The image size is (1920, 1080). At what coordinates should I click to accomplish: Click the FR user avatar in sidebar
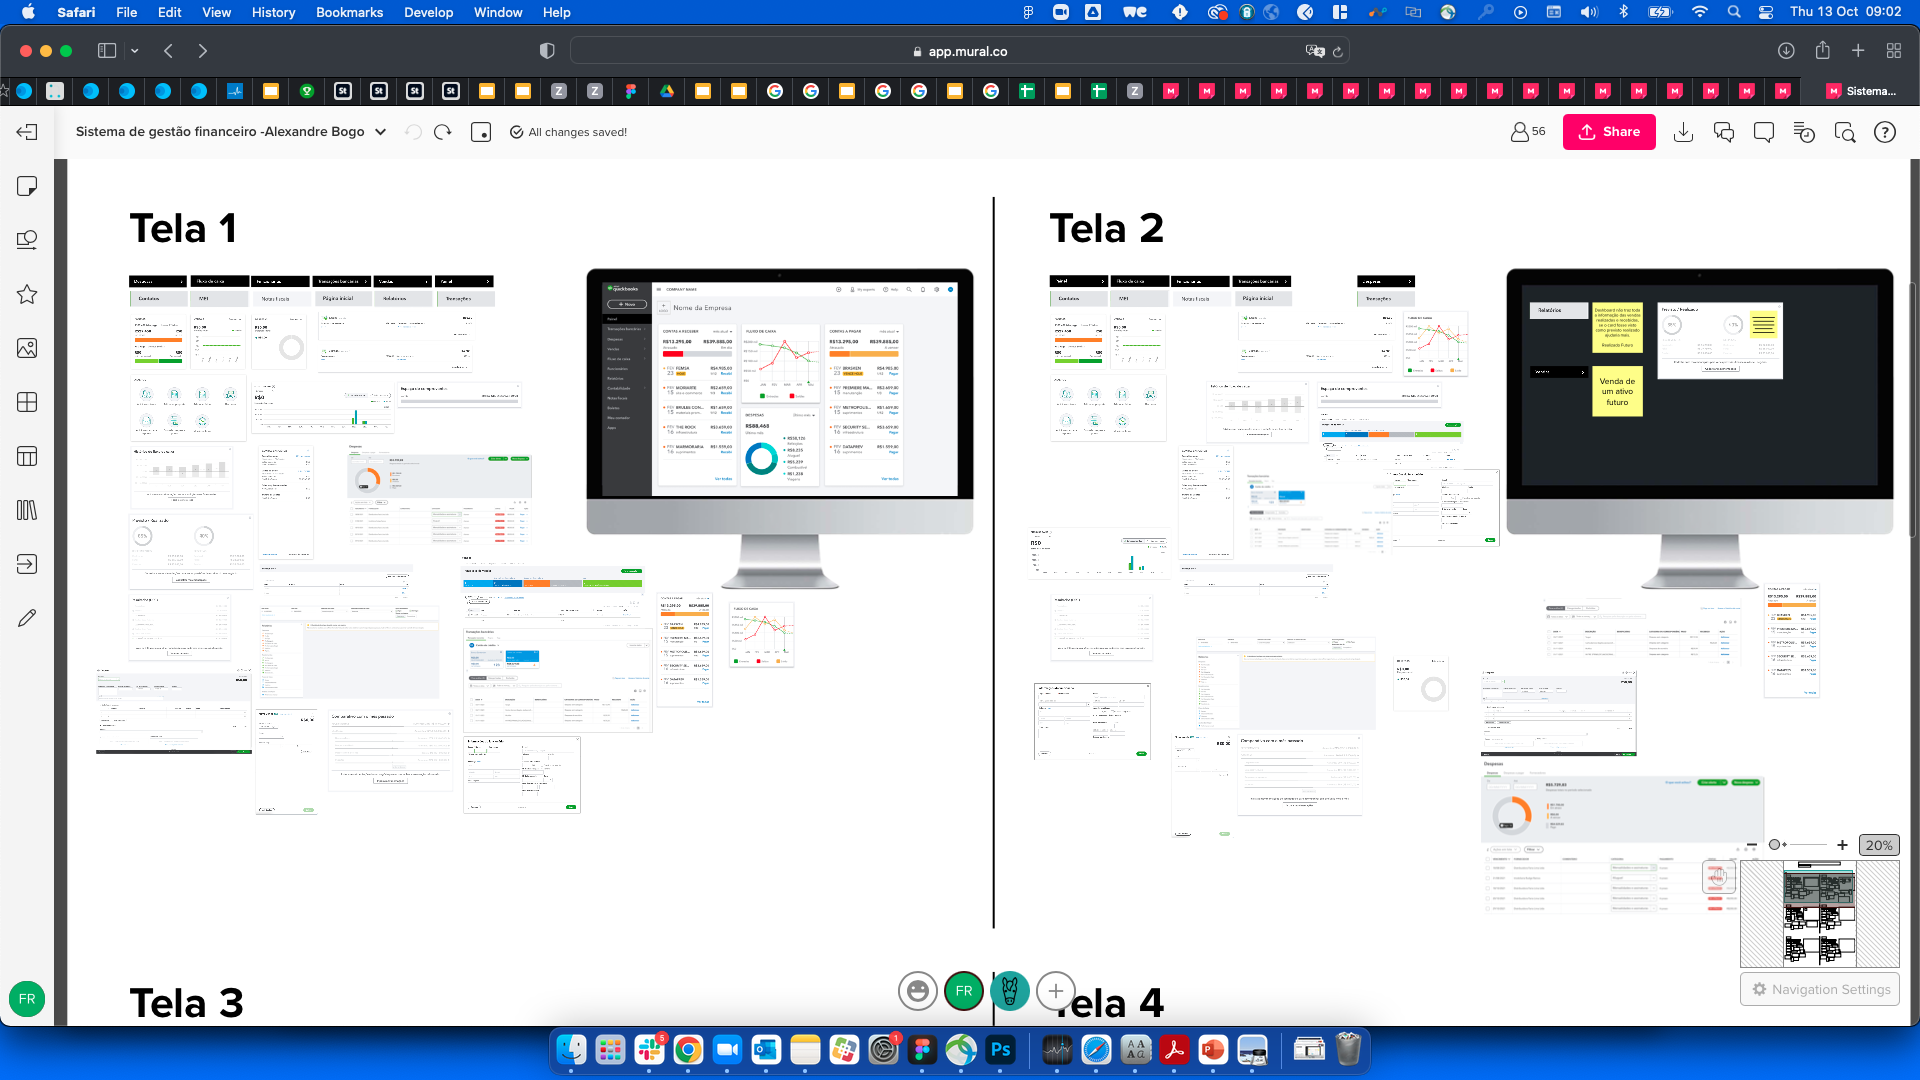[x=27, y=999]
